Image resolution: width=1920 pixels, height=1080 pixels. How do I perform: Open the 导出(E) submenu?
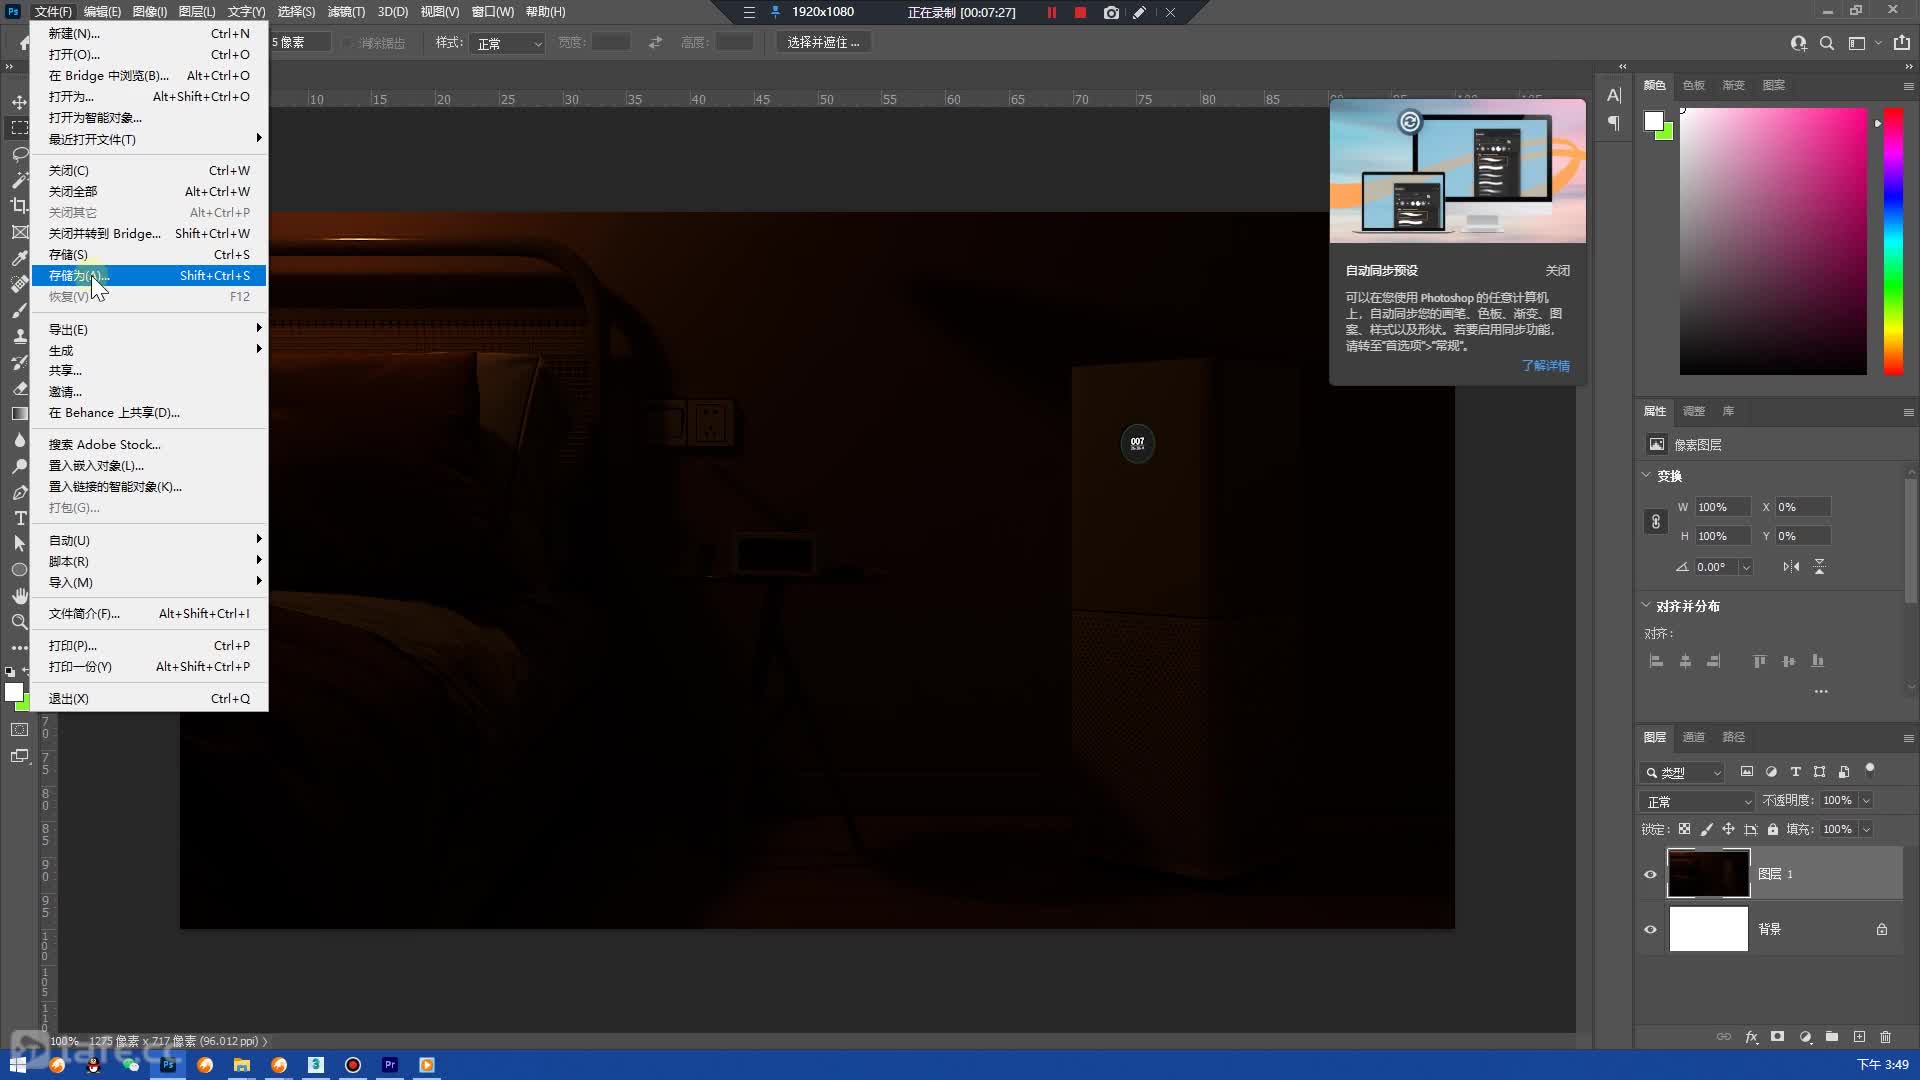(x=149, y=329)
